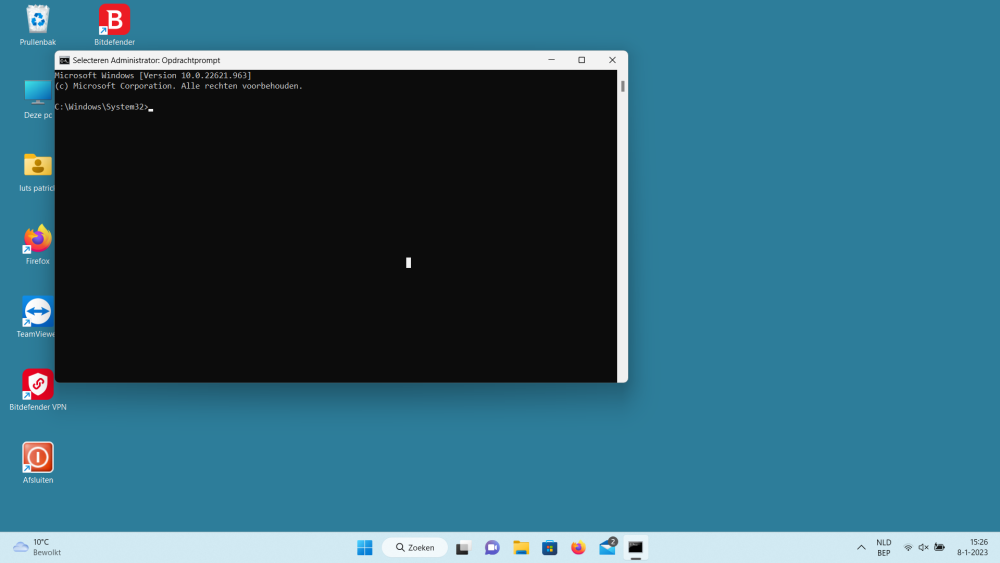Expand the hidden system tray icons chevron
The width and height of the screenshot is (1000, 563).
[861, 547]
